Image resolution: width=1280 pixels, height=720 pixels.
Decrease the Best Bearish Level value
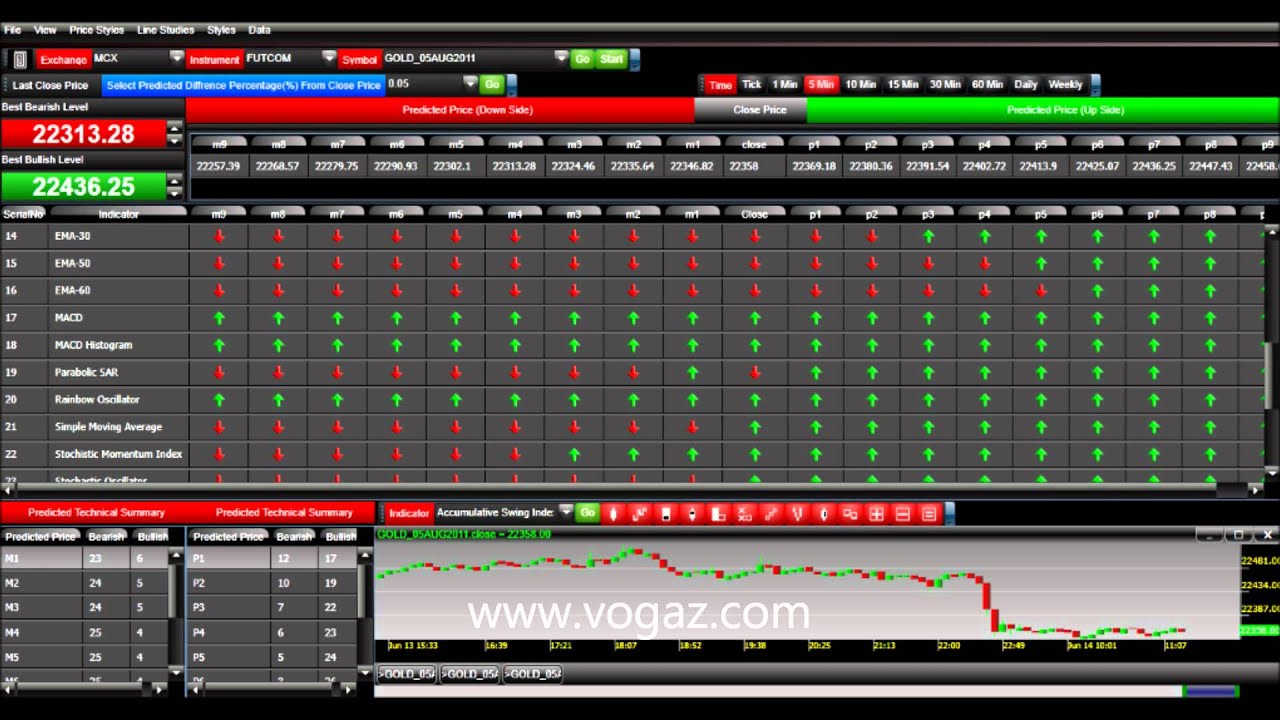(175, 139)
